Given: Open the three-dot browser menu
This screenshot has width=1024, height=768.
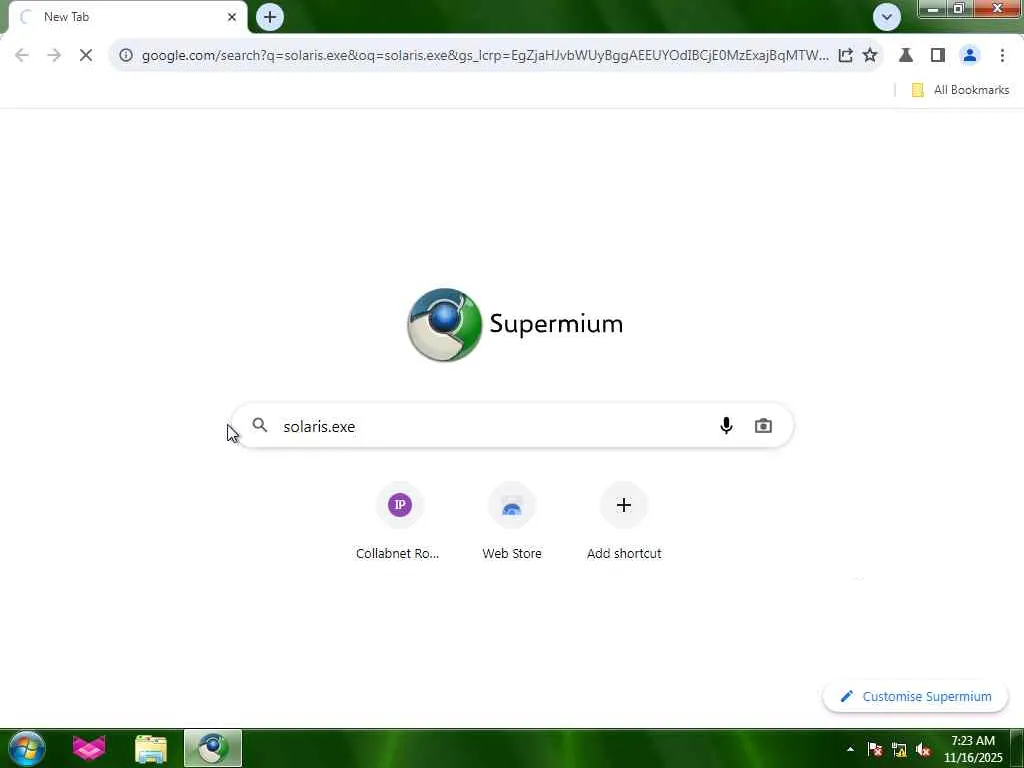Looking at the screenshot, I should tap(1002, 56).
